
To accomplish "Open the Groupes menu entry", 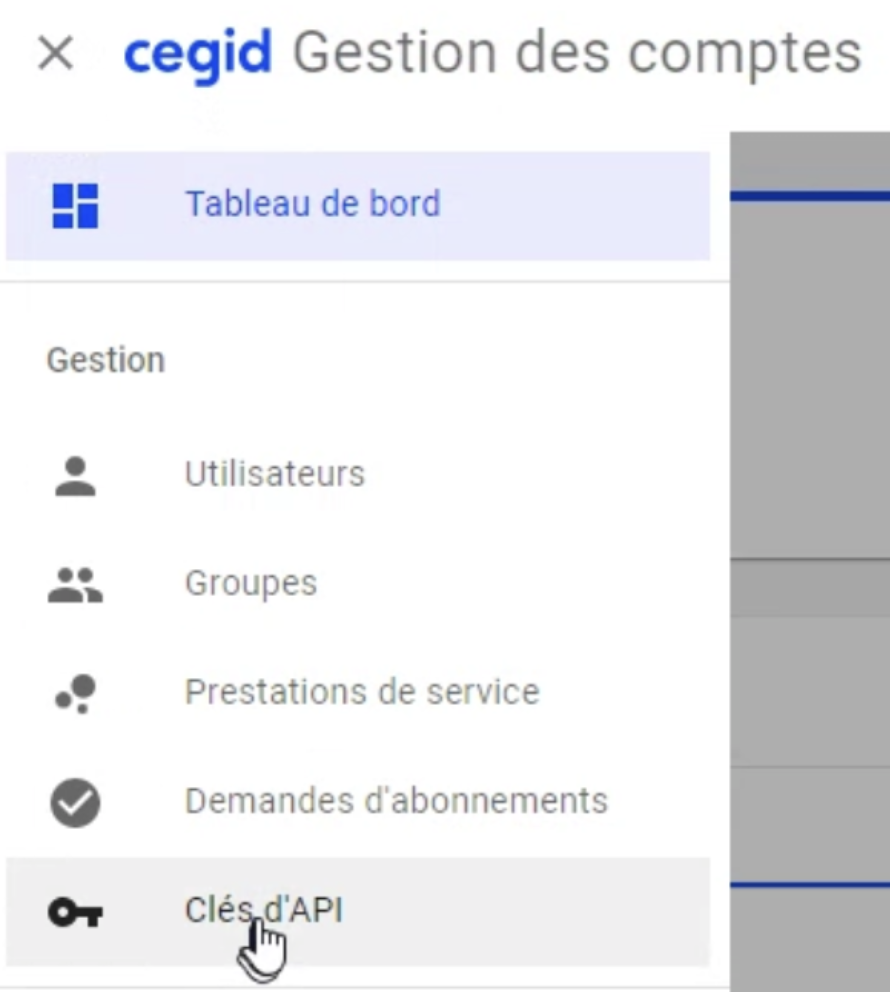I will coord(250,582).
